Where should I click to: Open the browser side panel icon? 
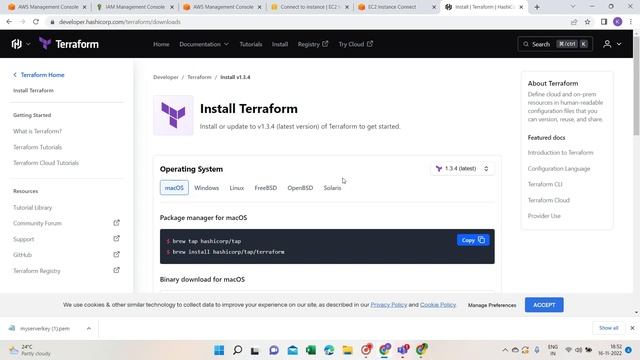point(604,22)
